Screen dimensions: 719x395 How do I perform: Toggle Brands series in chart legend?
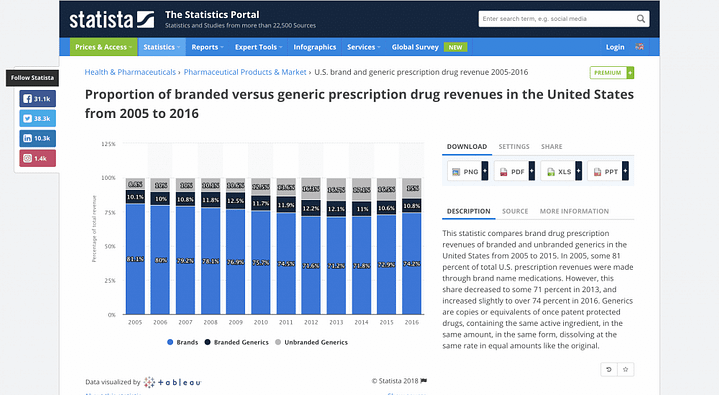pyautogui.click(x=183, y=342)
